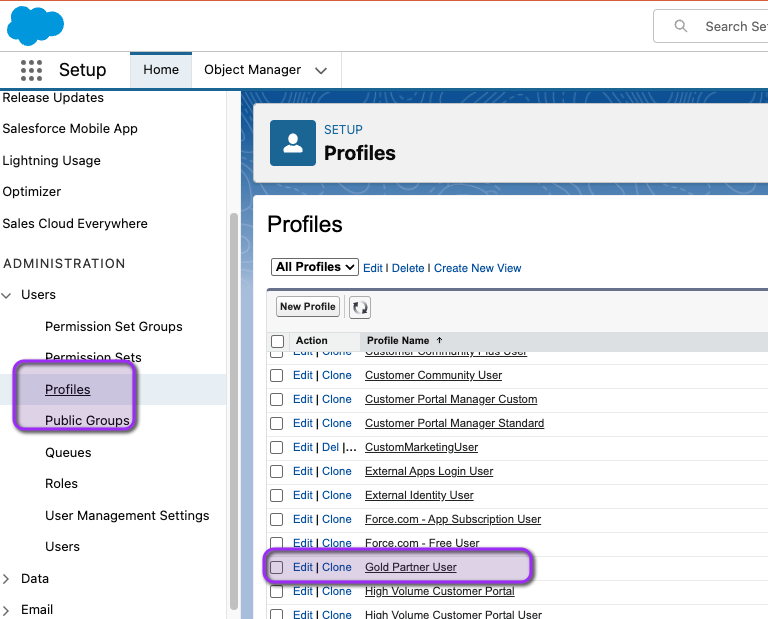Click the Delete view link
Image resolution: width=768 pixels, height=619 pixels.
[x=408, y=268]
